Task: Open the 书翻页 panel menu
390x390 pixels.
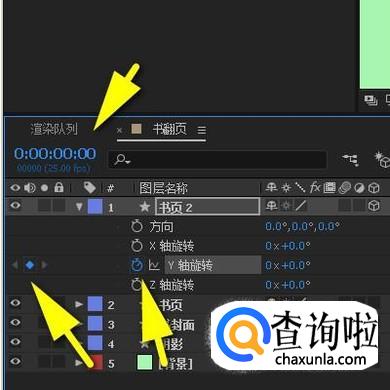Action: (x=201, y=130)
